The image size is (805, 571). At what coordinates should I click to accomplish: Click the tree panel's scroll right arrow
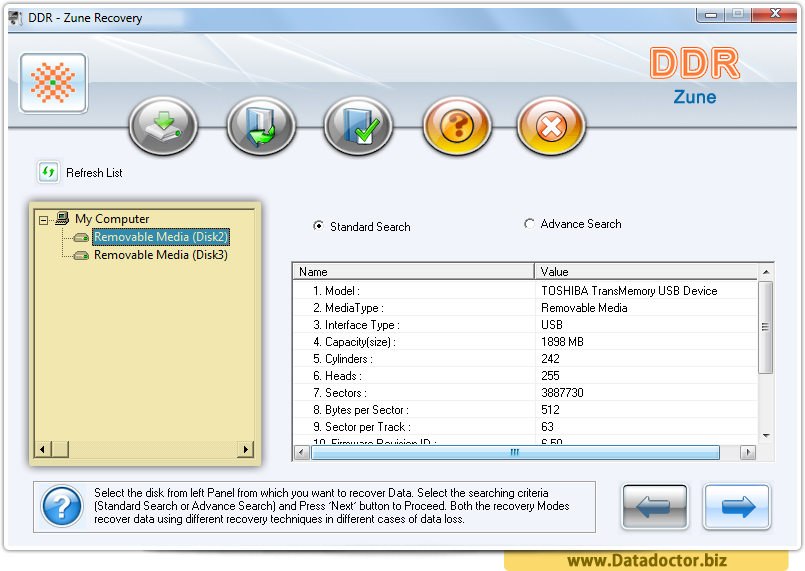pos(245,449)
